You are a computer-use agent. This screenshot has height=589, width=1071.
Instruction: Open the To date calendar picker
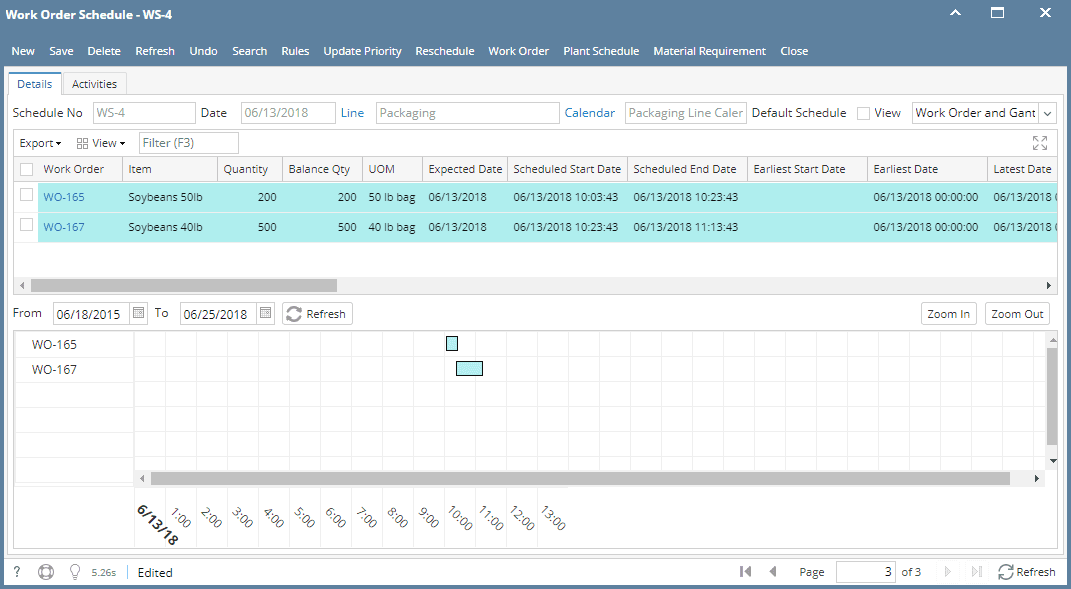(266, 314)
